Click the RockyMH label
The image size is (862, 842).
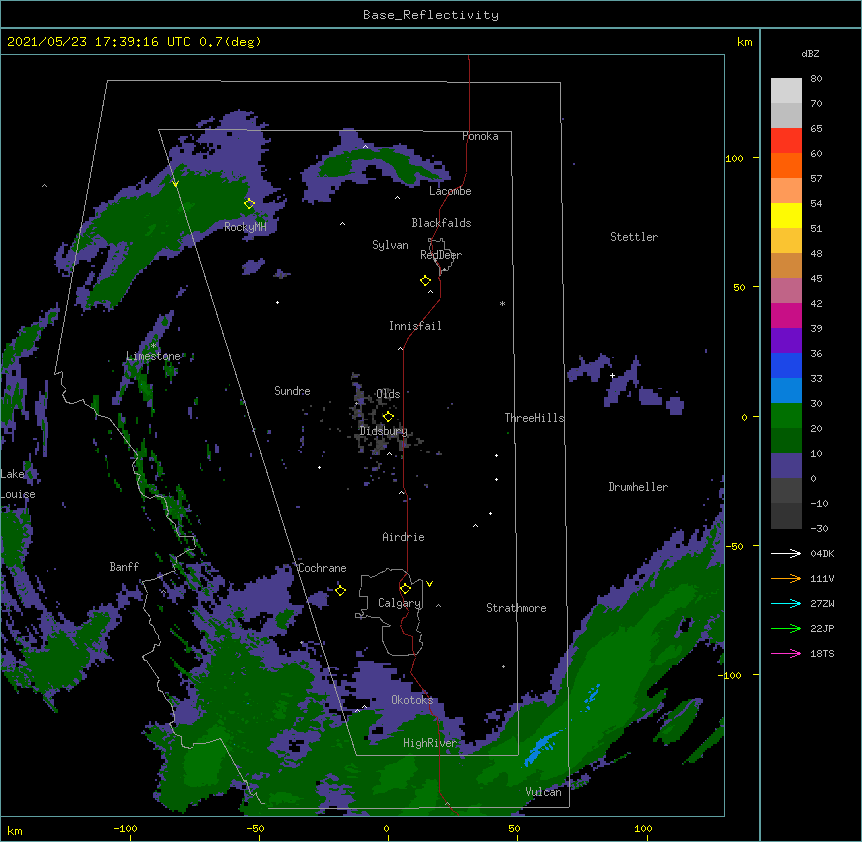tap(245, 227)
